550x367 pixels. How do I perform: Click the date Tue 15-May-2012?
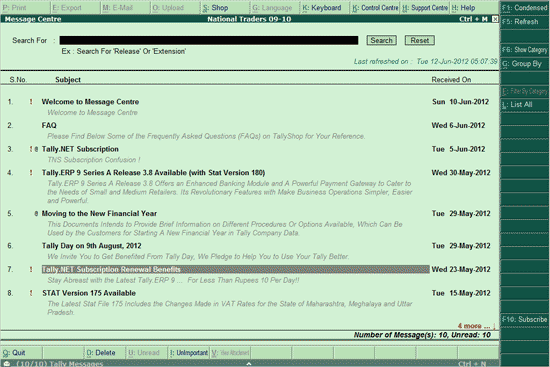(461, 293)
